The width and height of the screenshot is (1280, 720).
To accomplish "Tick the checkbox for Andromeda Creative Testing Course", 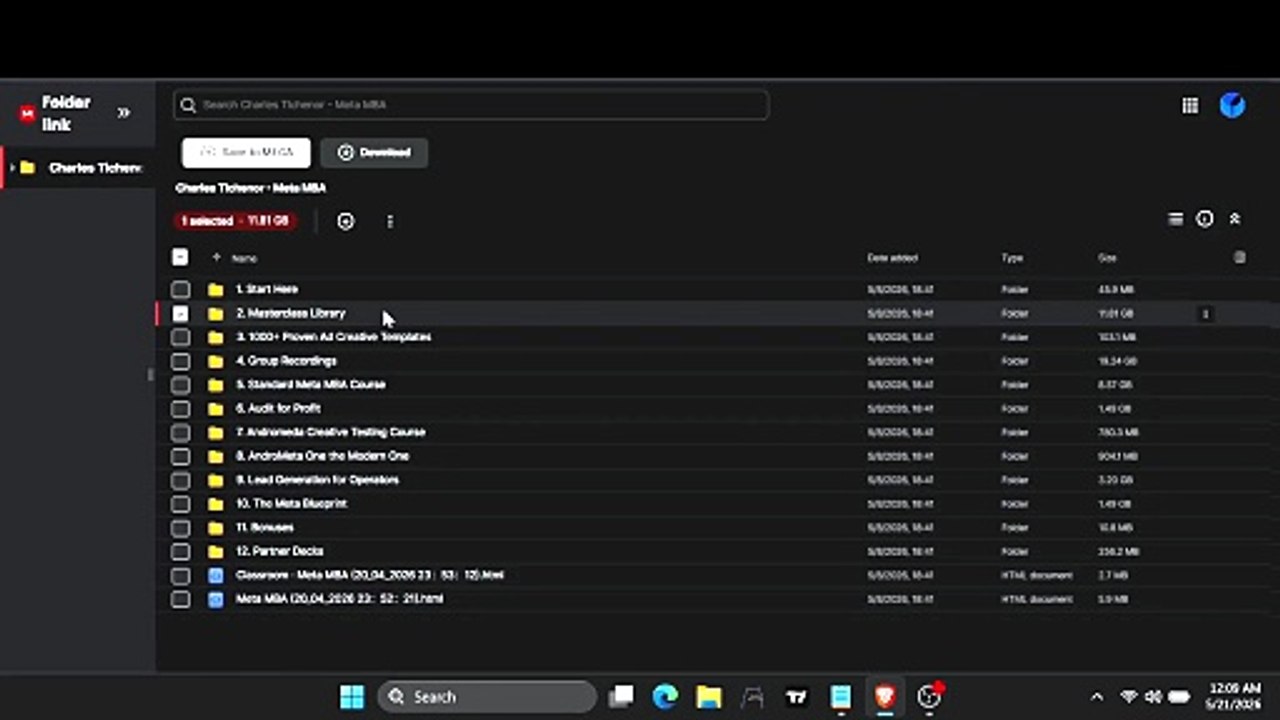I will 180,433.
